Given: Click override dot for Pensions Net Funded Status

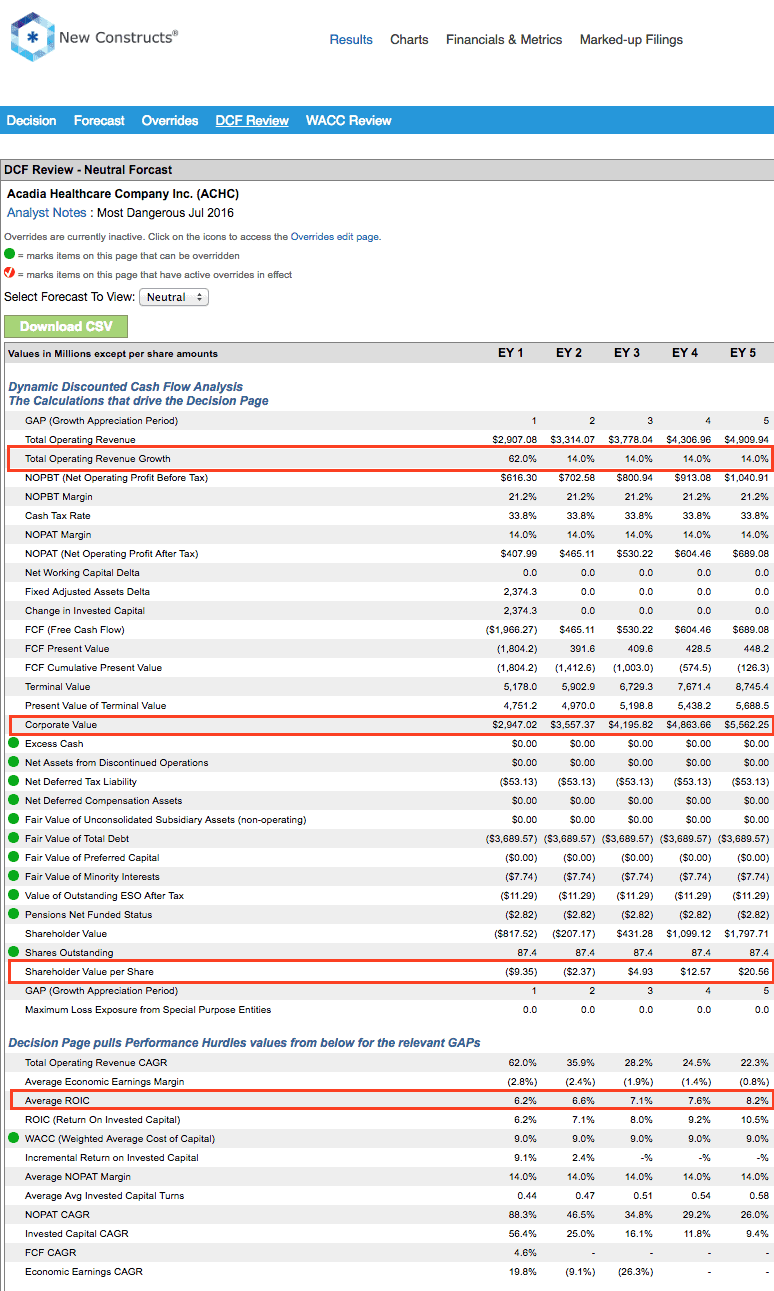Looking at the screenshot, I should click(x=14, y=914).
